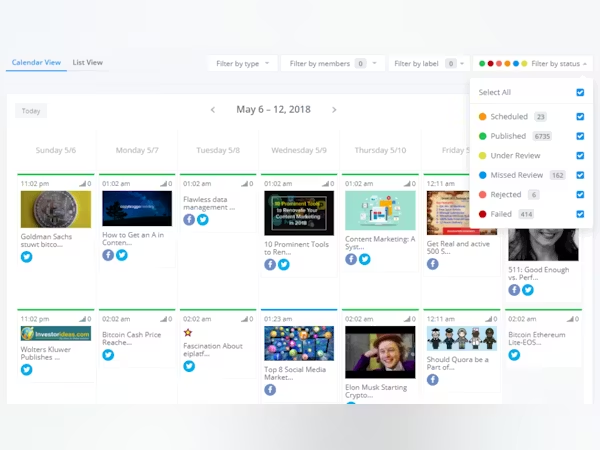
Task: Click Facebook icon on Top 8 Social Media post
Action: 270,390
